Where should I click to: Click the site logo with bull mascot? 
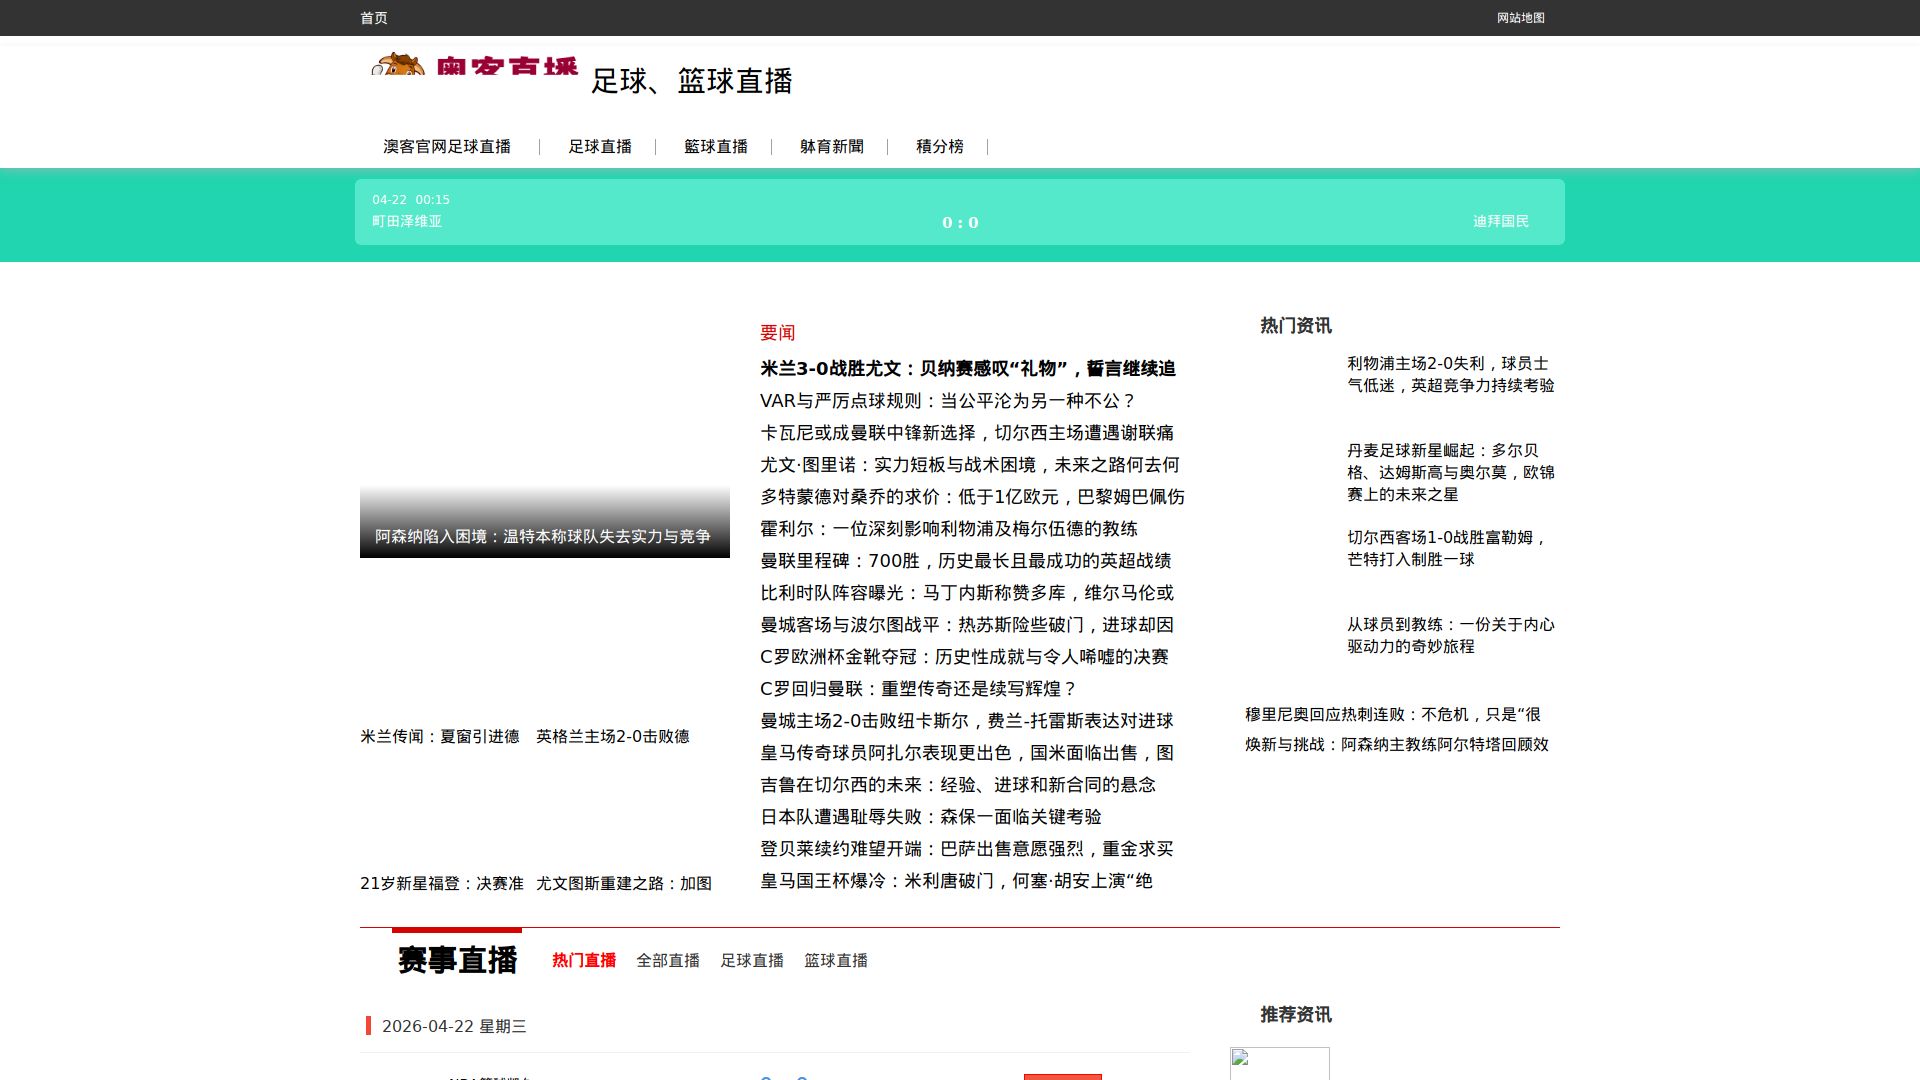(x=475, y=65)
